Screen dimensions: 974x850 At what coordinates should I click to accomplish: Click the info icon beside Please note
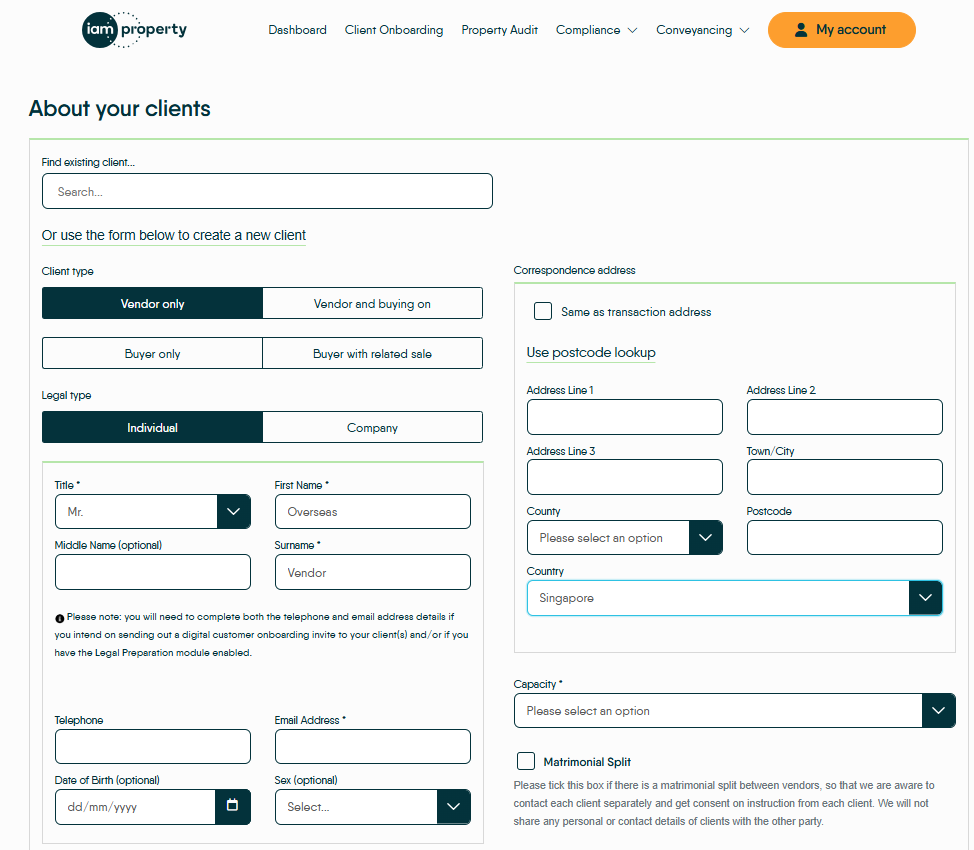tap(60, 618)
